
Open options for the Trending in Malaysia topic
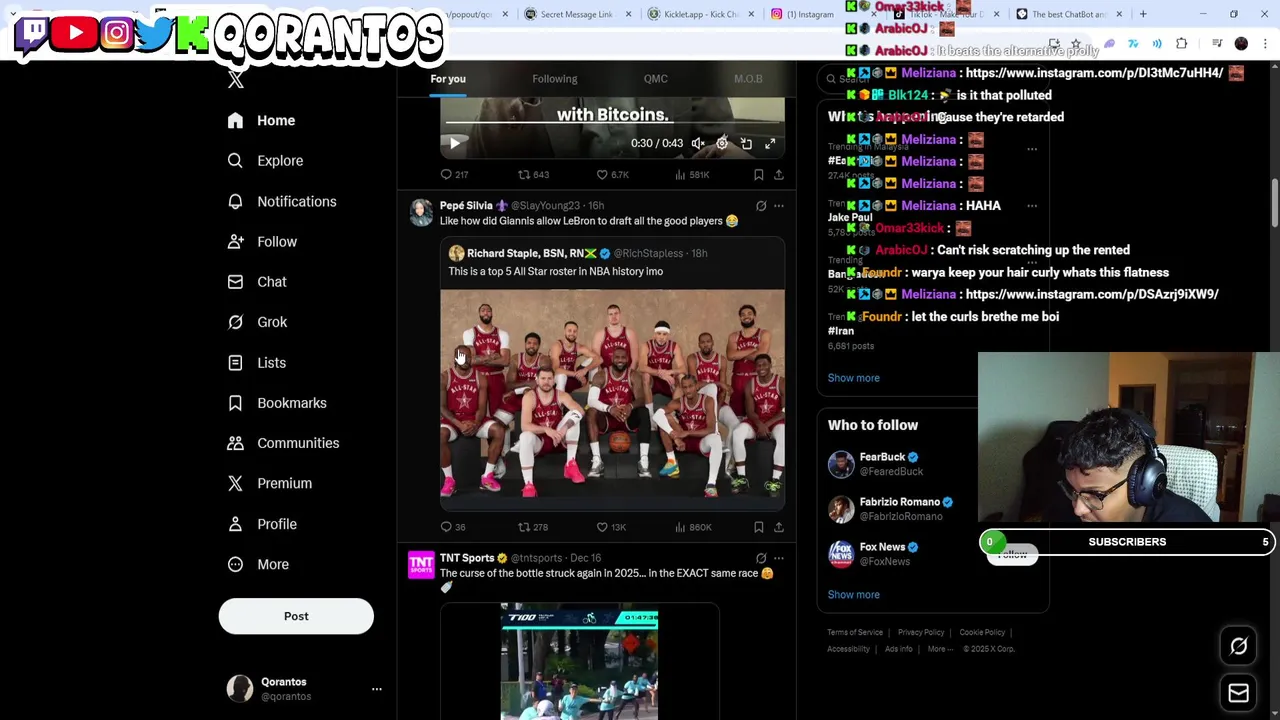click(1032, 150)
